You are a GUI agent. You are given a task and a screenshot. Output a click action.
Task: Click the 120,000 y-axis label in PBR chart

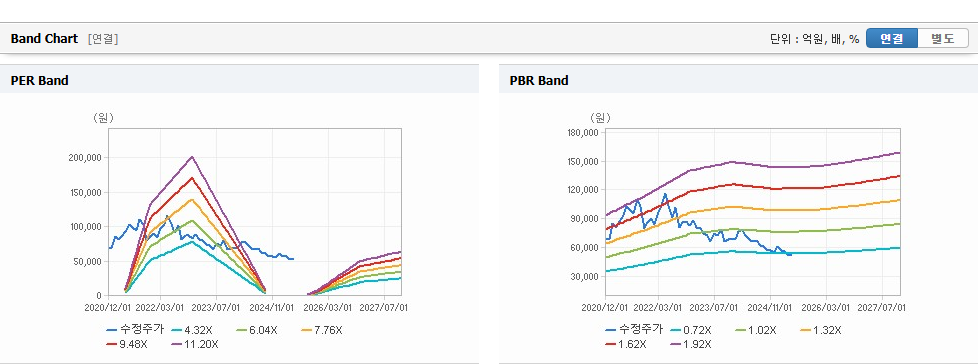(x=584, y=190)
